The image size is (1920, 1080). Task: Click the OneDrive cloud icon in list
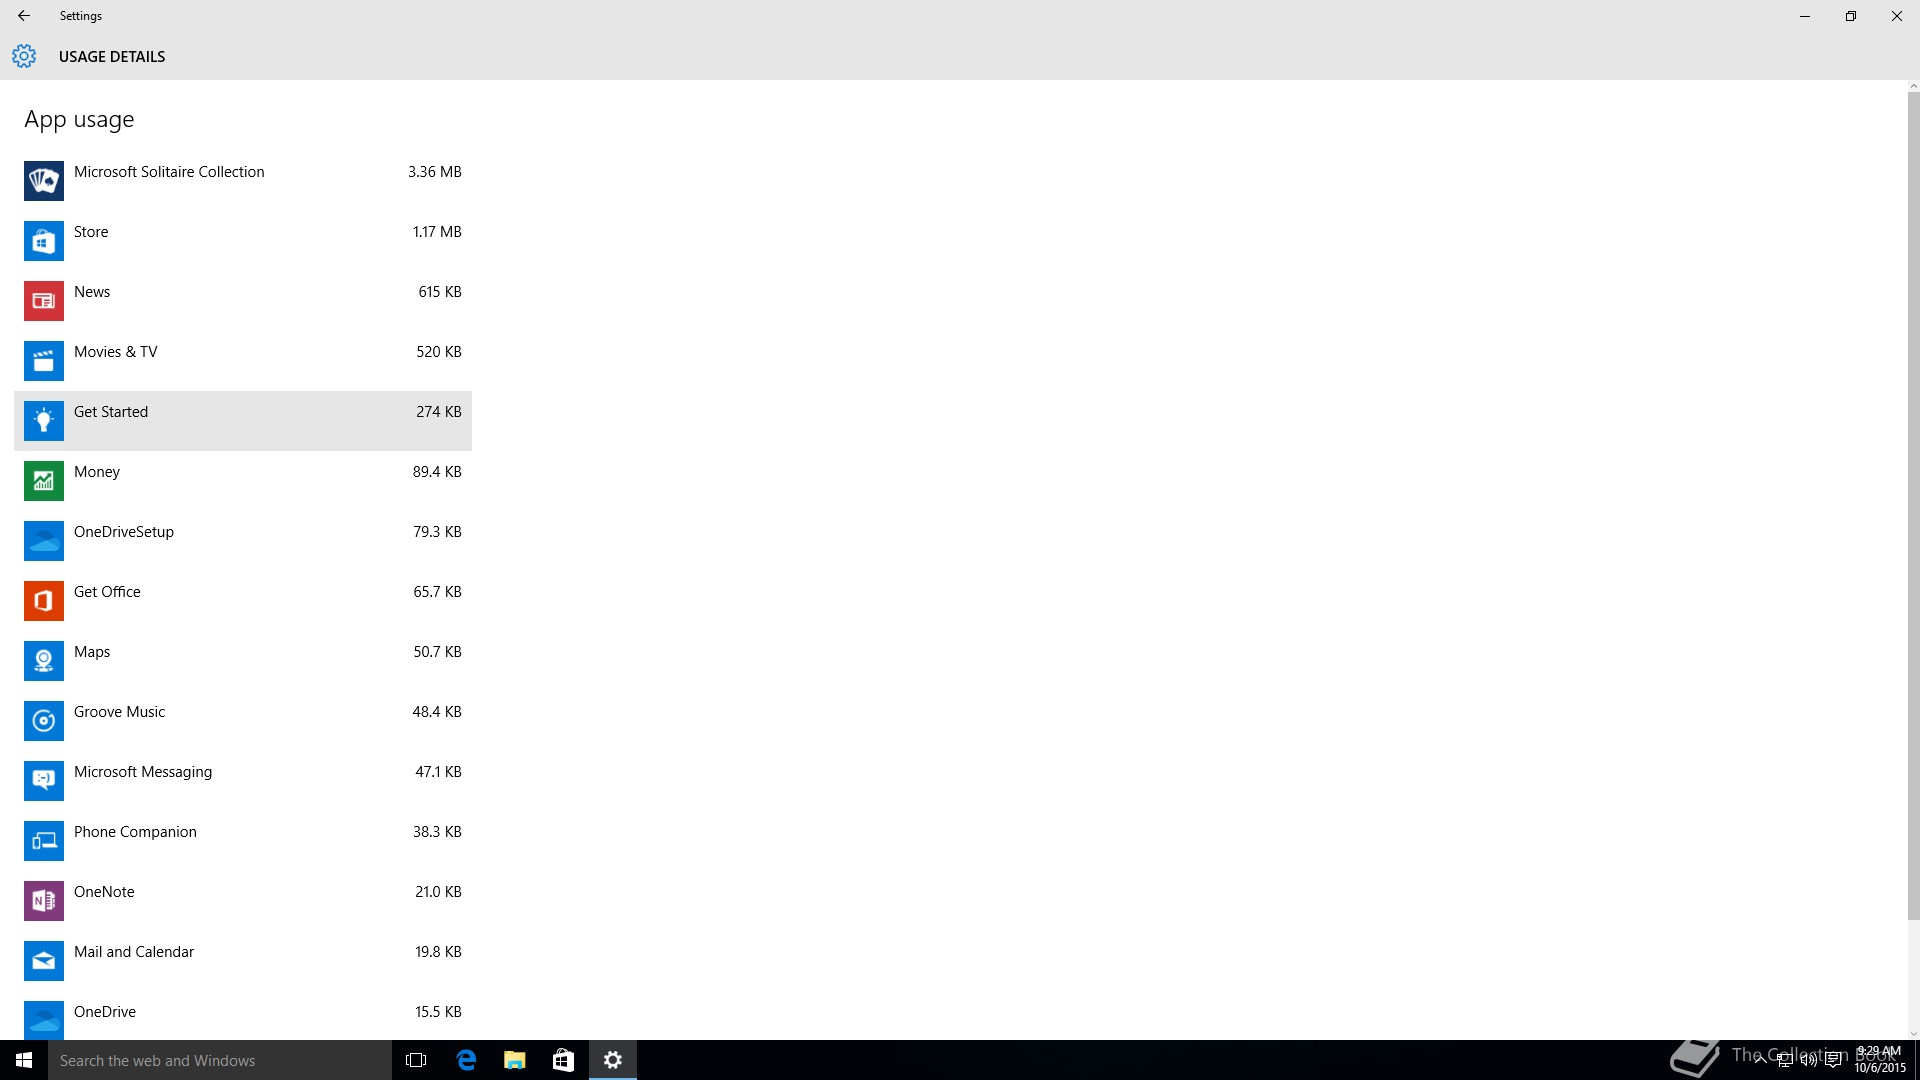[44, 1020]
